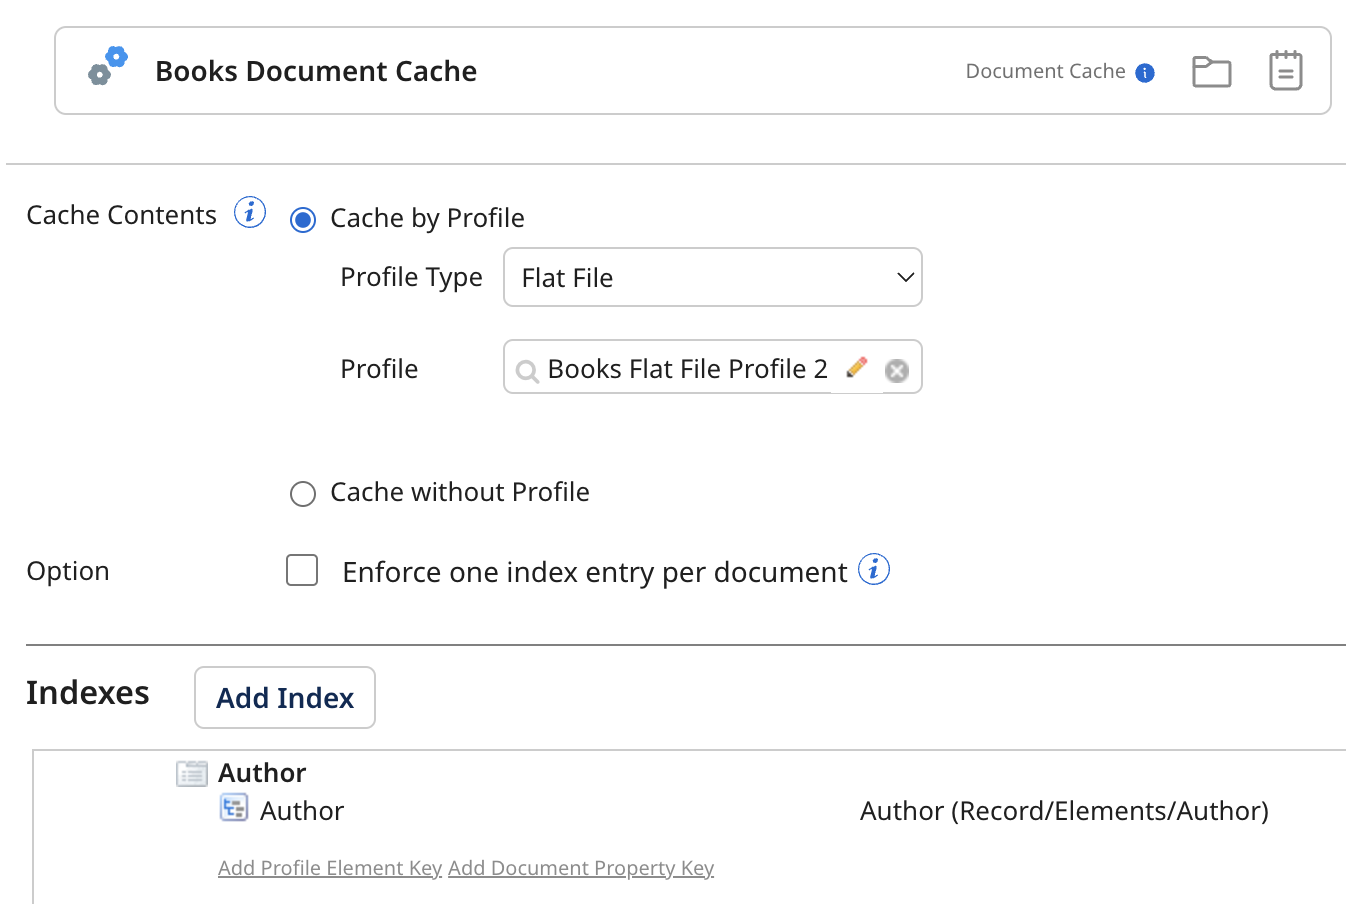Click the info icon next to Cache Contents
Image resolution: width=1346 pixels, height=904 pixels.
(x=249, y=211)
